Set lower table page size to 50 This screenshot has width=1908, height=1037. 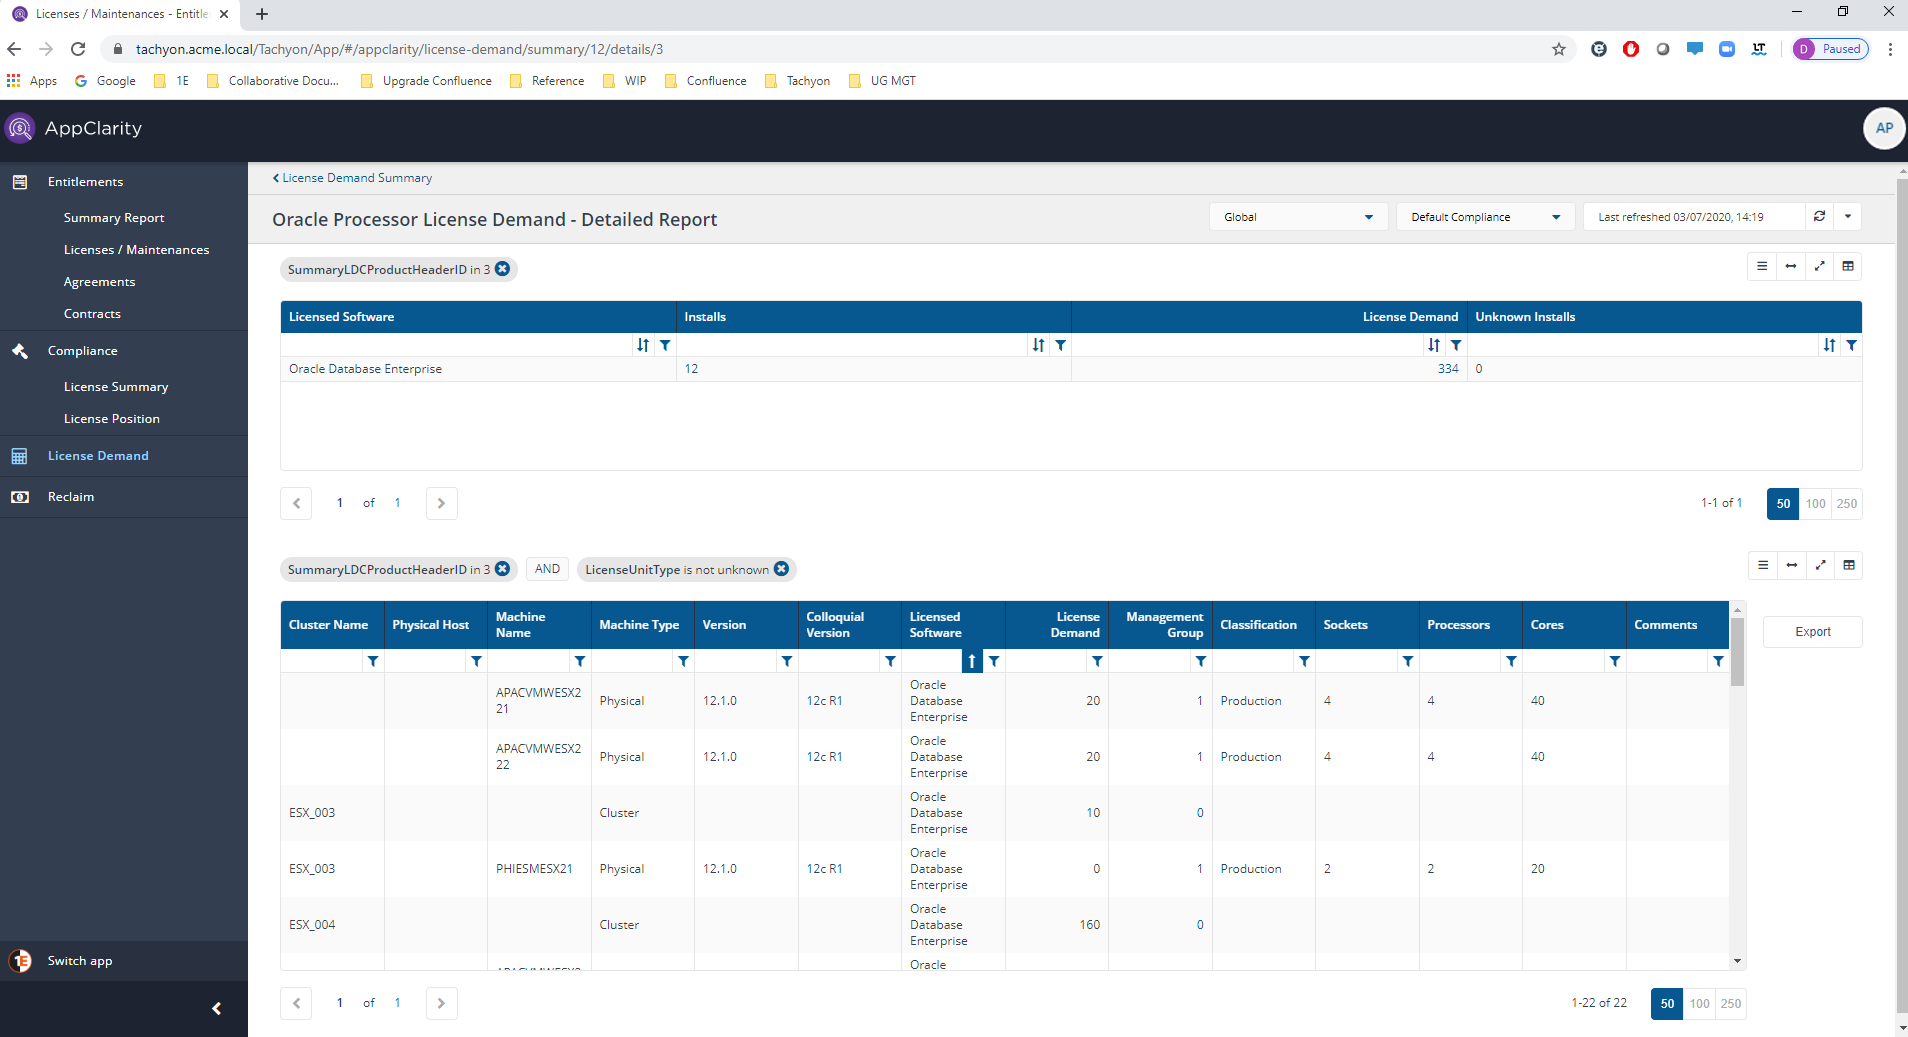point(1667,1004)
